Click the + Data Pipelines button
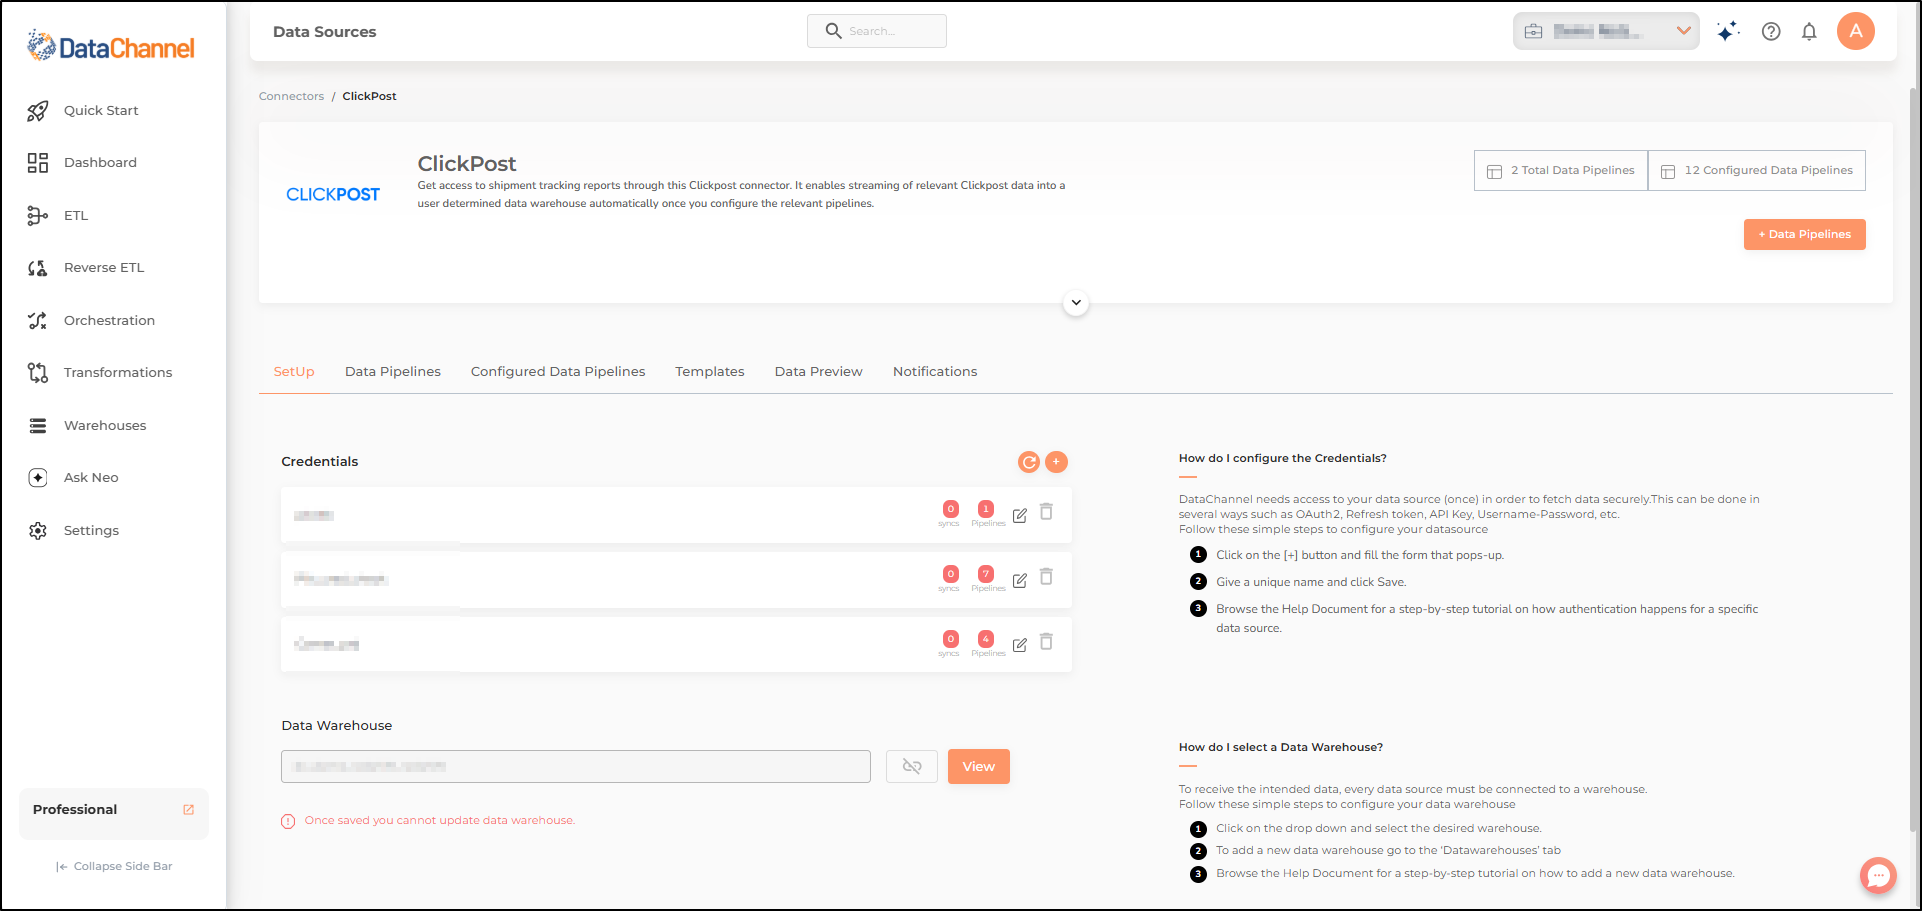This screenshot has width=1922, height=911. (1805, 235)
